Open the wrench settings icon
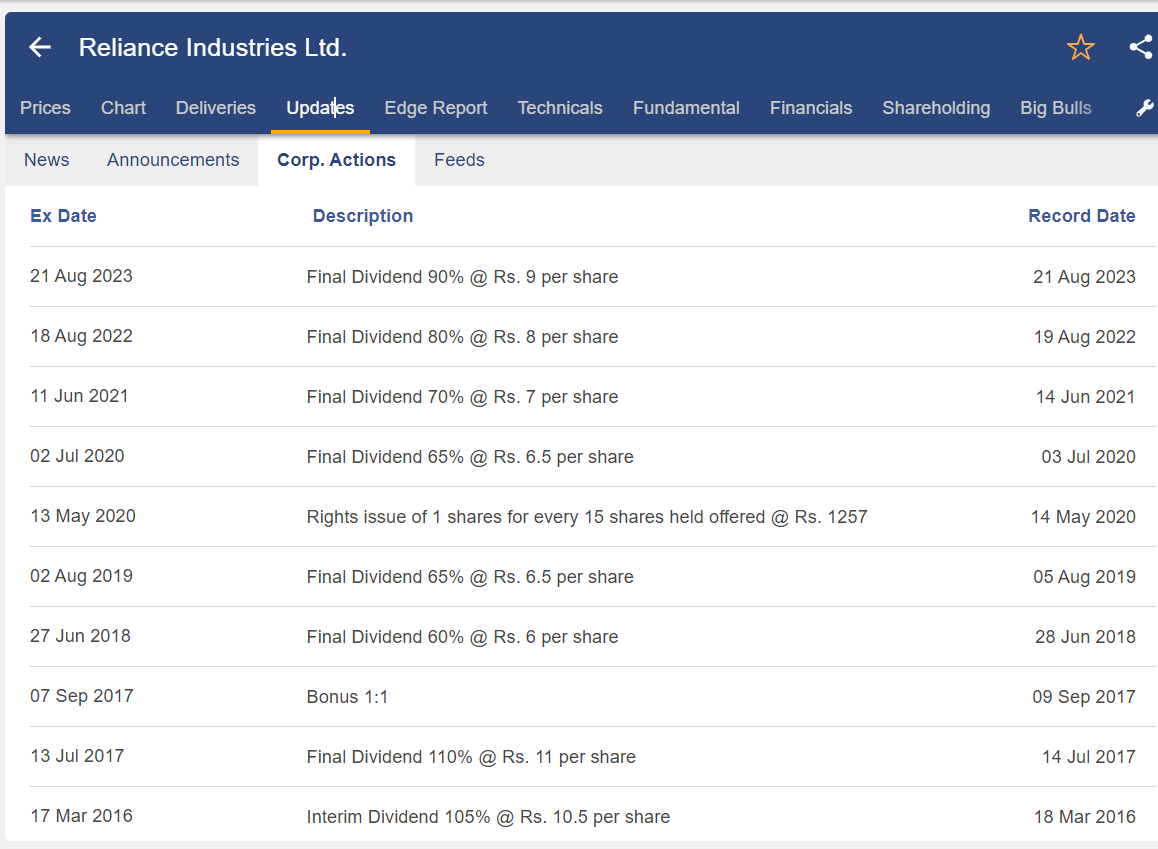 (x=1144, y=108)
